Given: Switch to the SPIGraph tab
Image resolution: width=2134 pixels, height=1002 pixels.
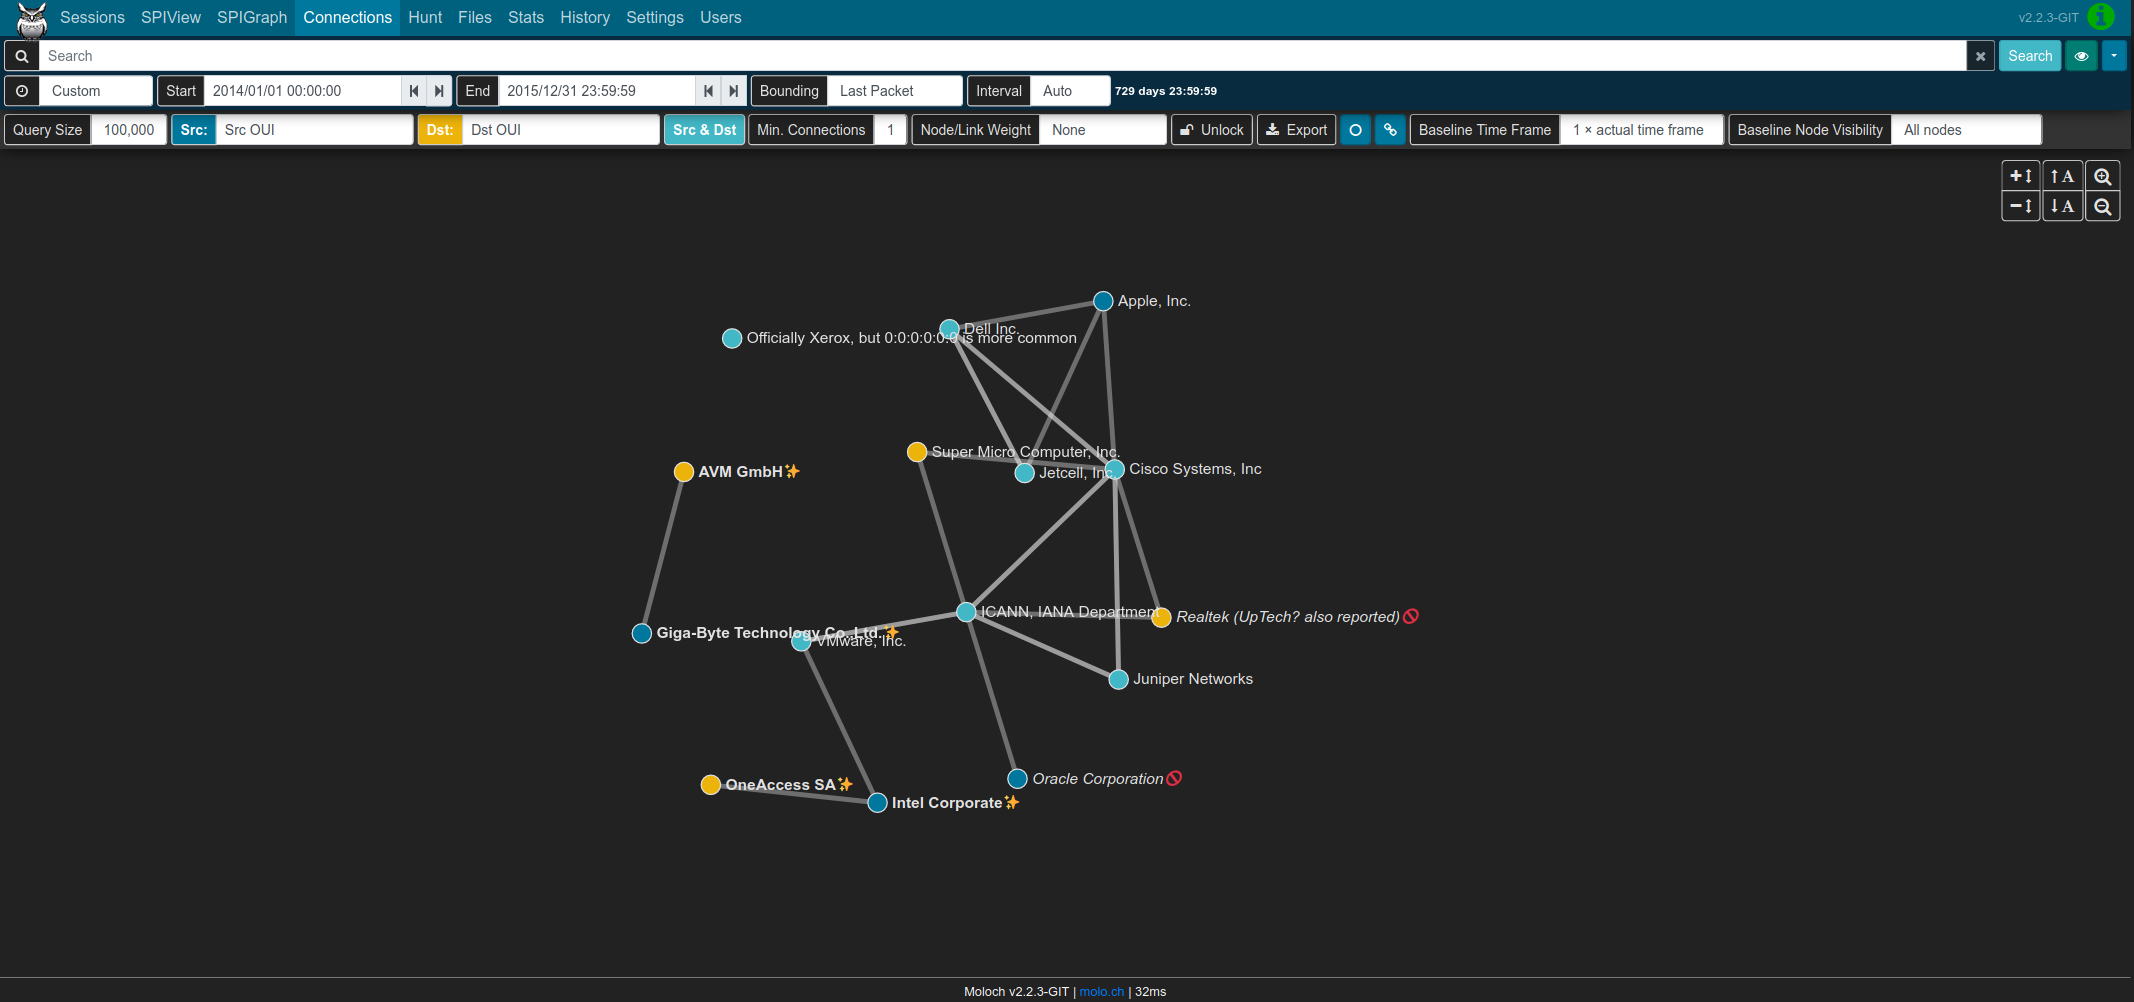Looking at the screenshot, I should tap(251, 17).
